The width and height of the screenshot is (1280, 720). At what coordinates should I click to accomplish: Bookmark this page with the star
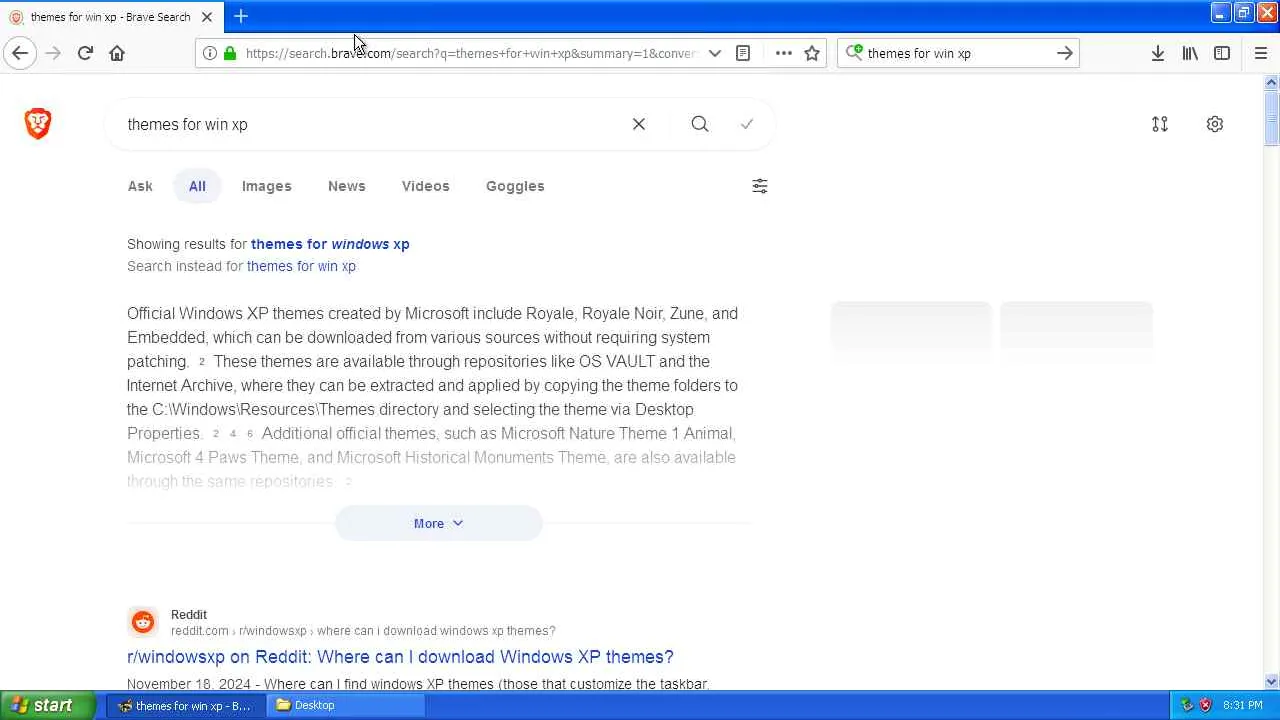[812, 53]
